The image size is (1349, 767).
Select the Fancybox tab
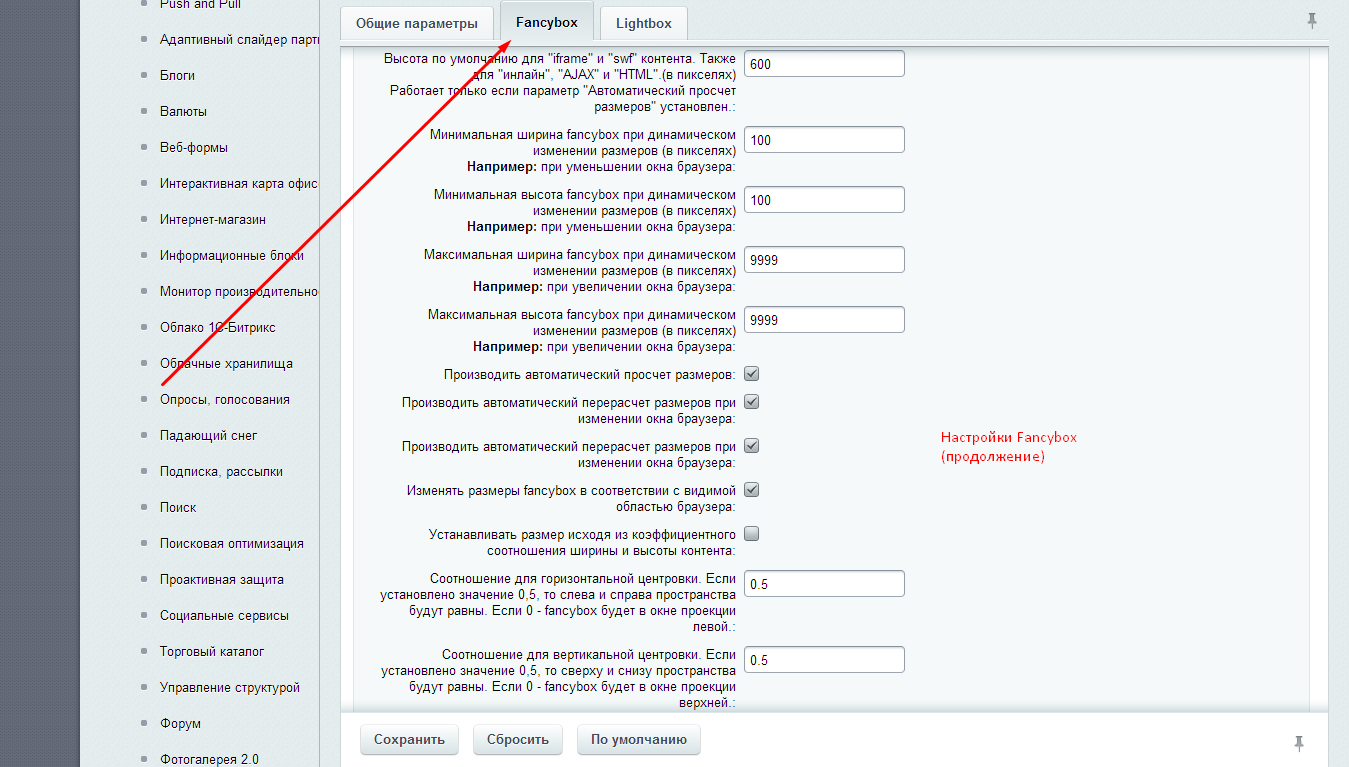[x=547, y=22]
